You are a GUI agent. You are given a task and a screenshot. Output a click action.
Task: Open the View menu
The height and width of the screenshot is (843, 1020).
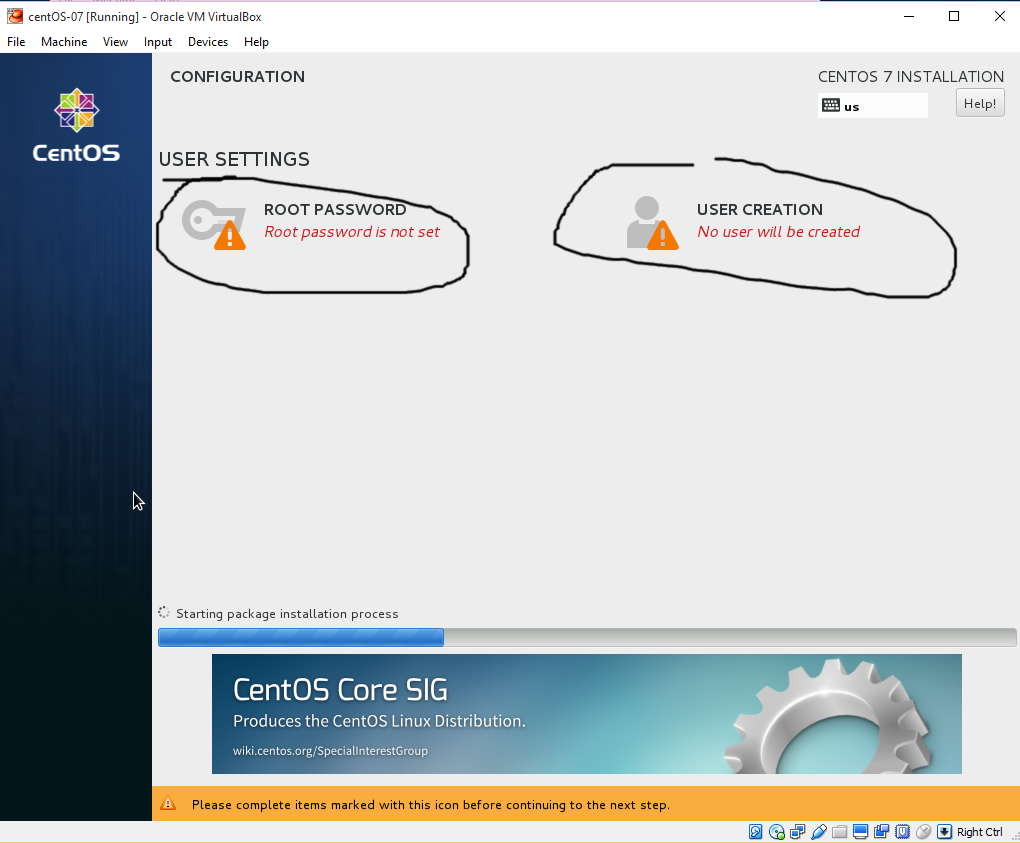pos(115,42)
